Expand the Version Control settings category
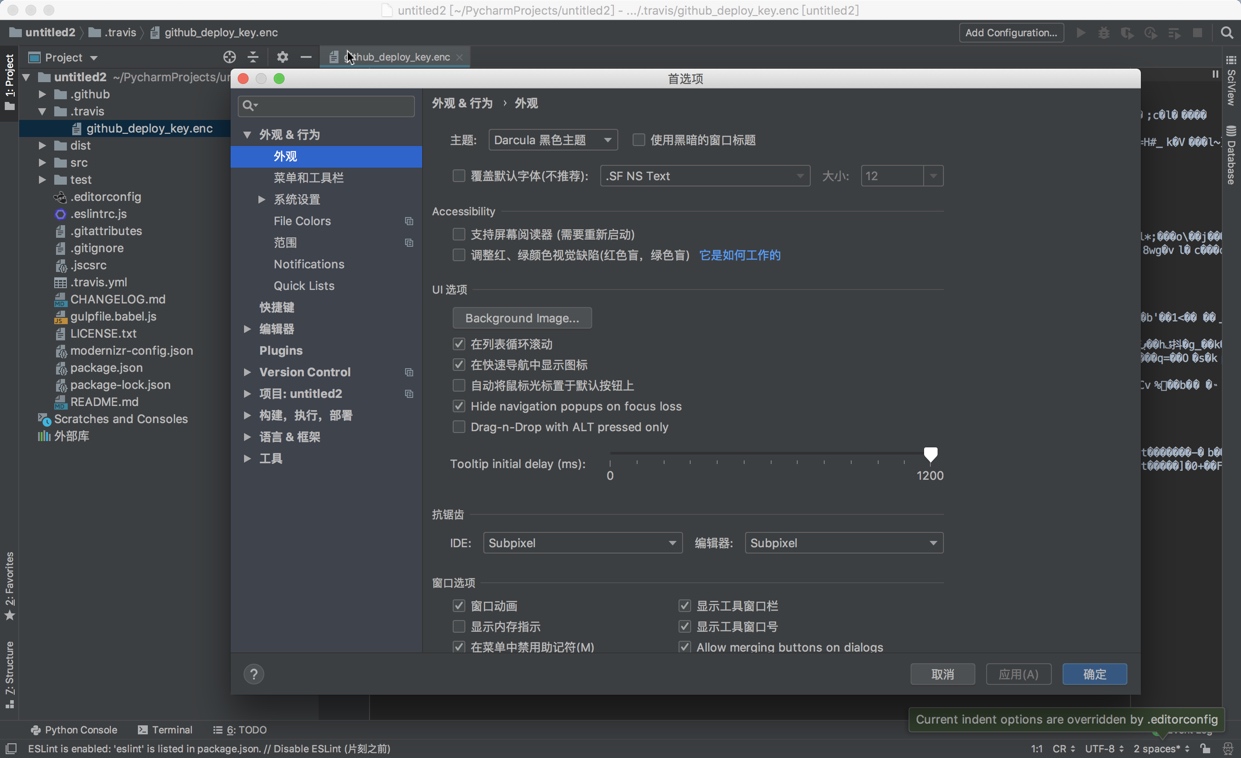Image resolution: width=1241 pixels, height=758 pixels. click(247, 372)
